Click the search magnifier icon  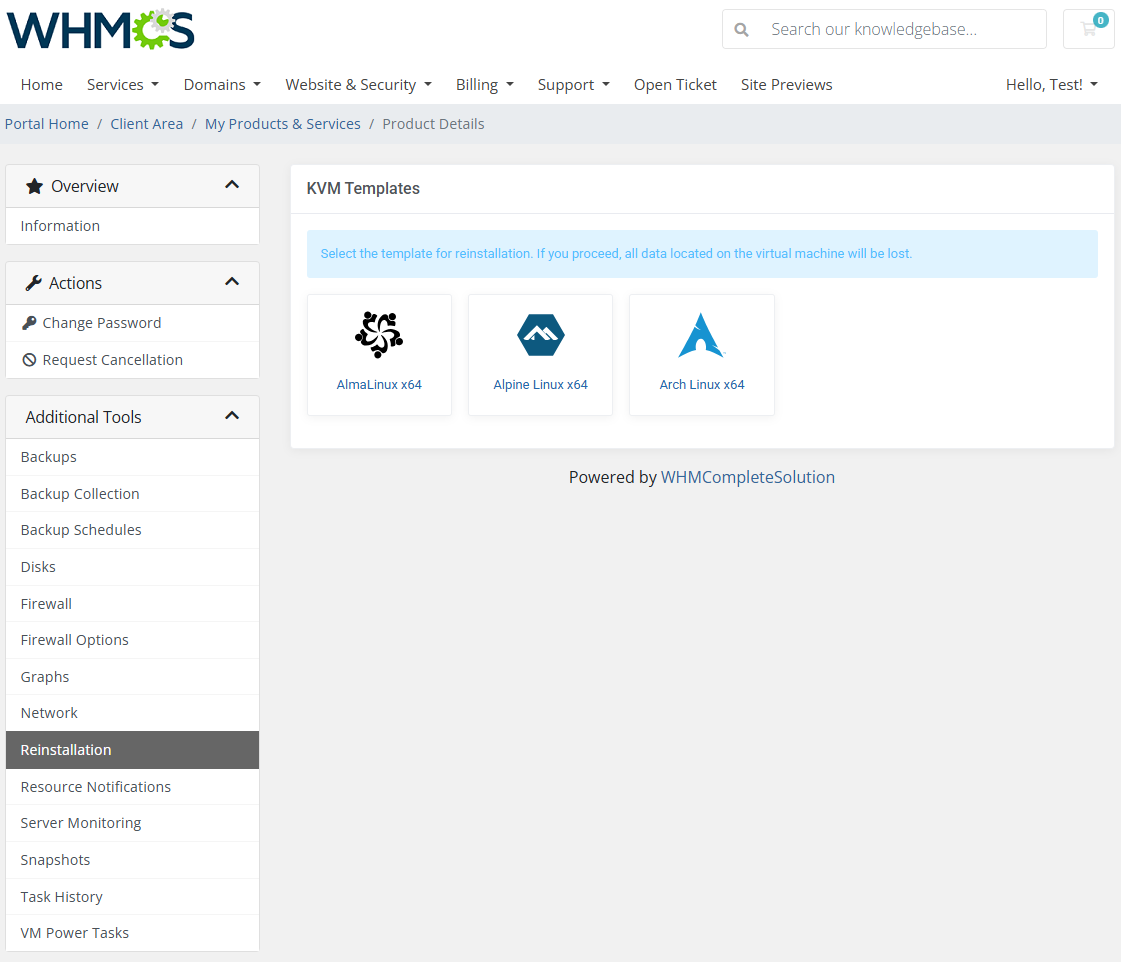(x=741, y=30)
